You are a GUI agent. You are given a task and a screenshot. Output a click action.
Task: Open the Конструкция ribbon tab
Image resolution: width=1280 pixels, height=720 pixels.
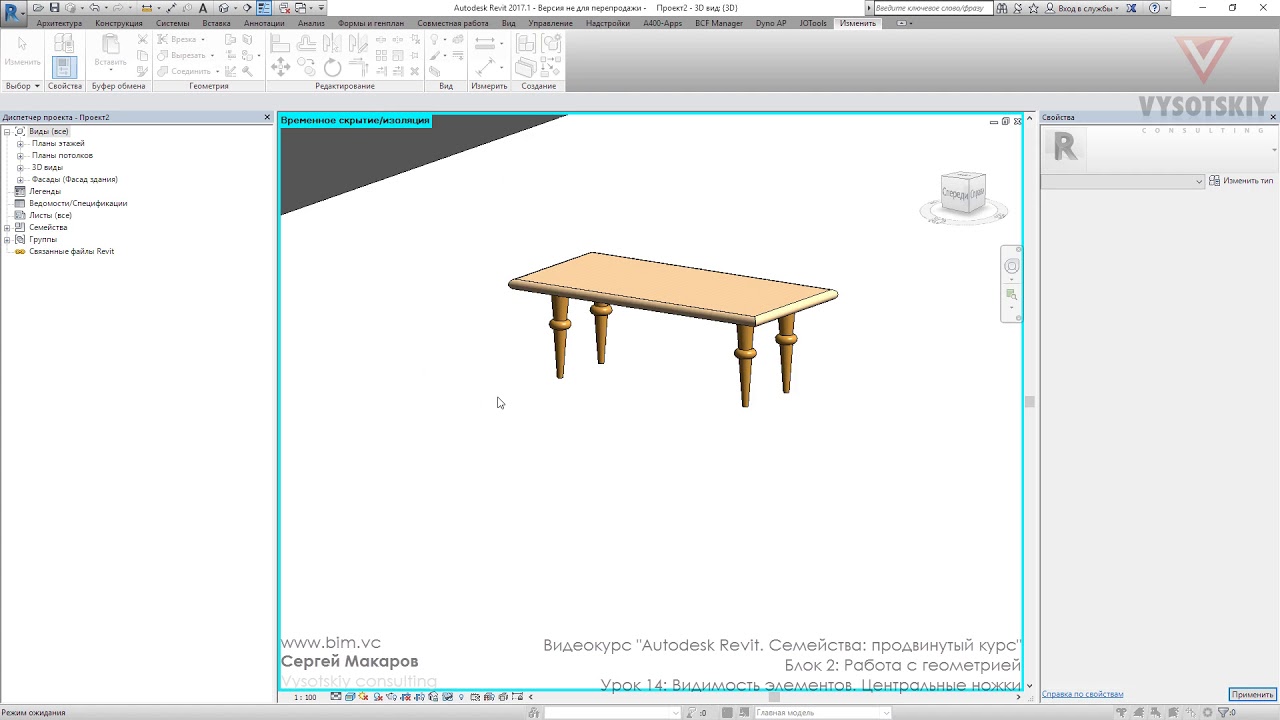[x=119, y=23]
